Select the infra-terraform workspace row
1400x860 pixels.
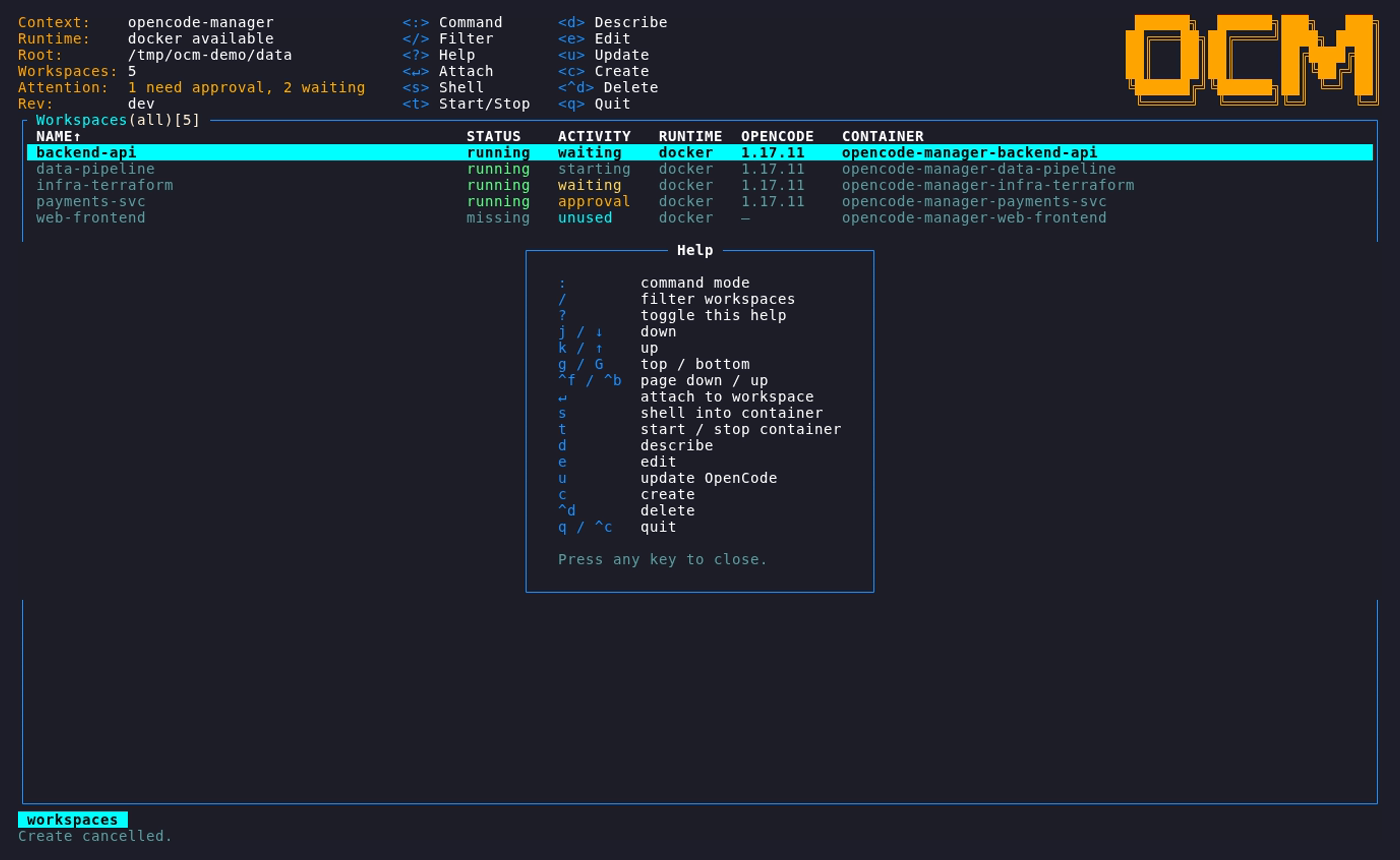pyautogui.click(x=700, y=185)
